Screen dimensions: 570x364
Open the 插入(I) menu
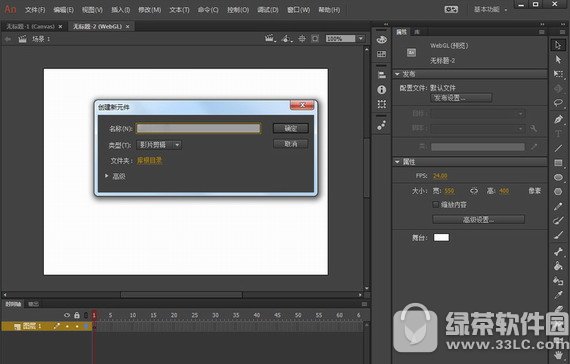pyautogui.click(x=120, y=10)
